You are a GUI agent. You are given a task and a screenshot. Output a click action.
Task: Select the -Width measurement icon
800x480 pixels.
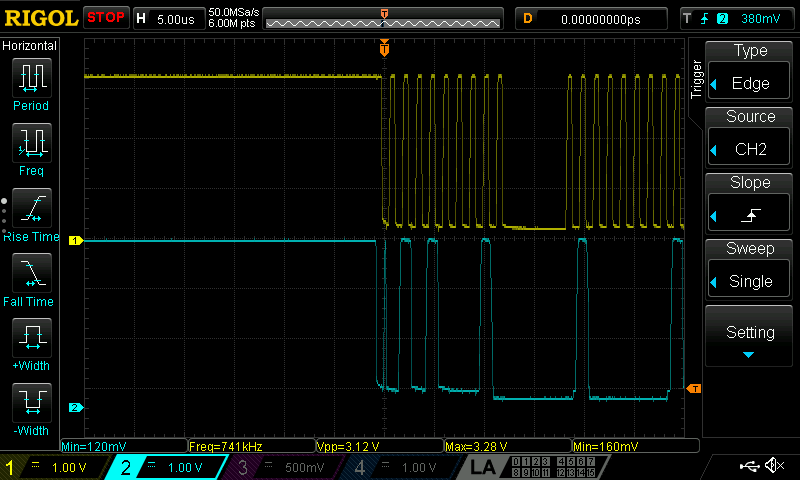[32, 402]
